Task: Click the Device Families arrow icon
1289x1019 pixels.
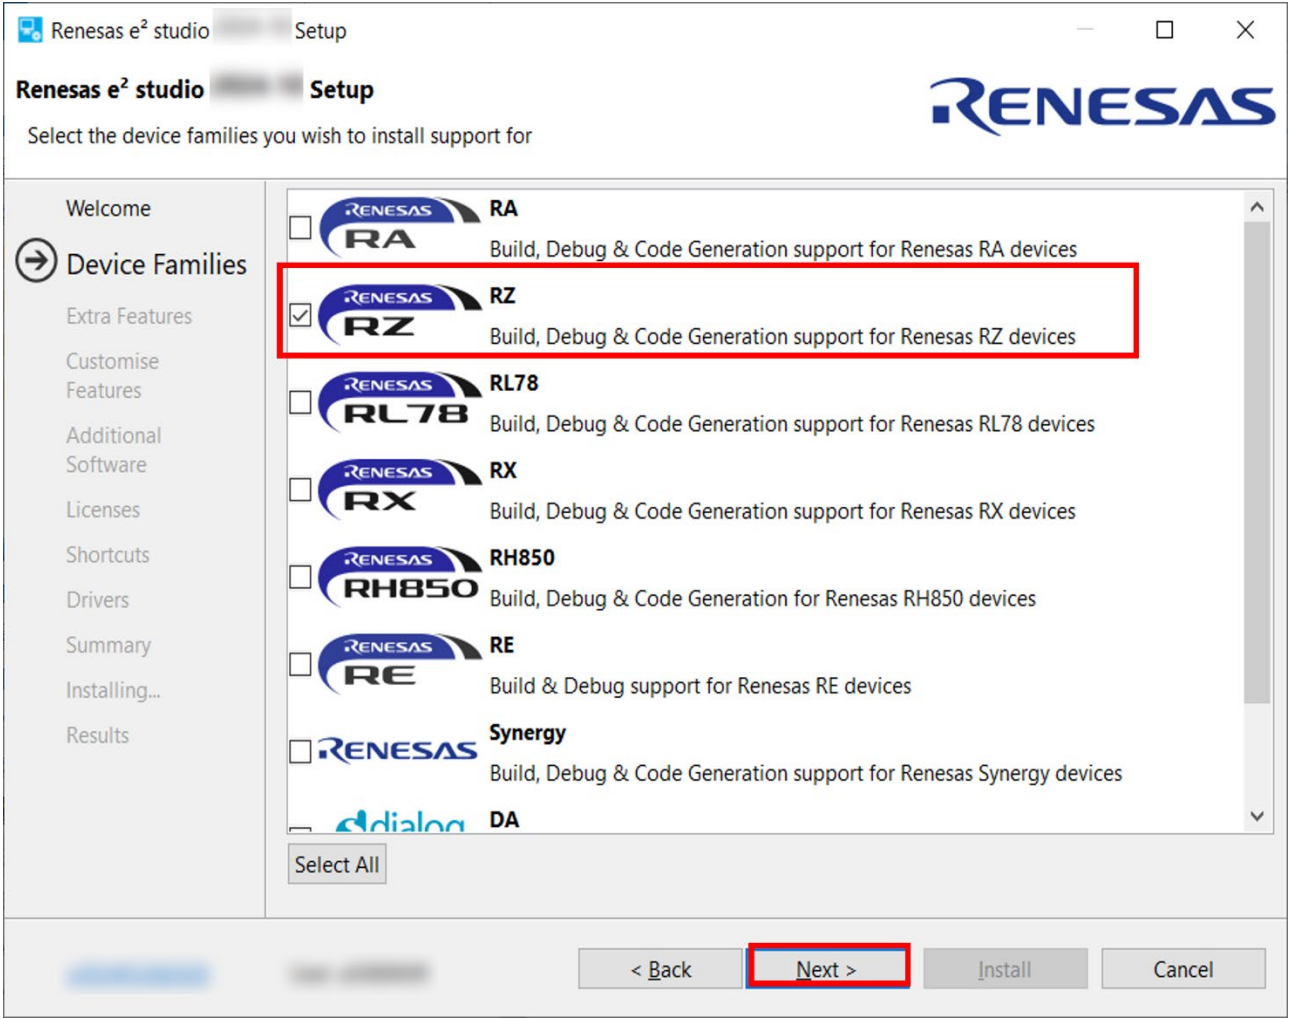Action: coord(36,262)
